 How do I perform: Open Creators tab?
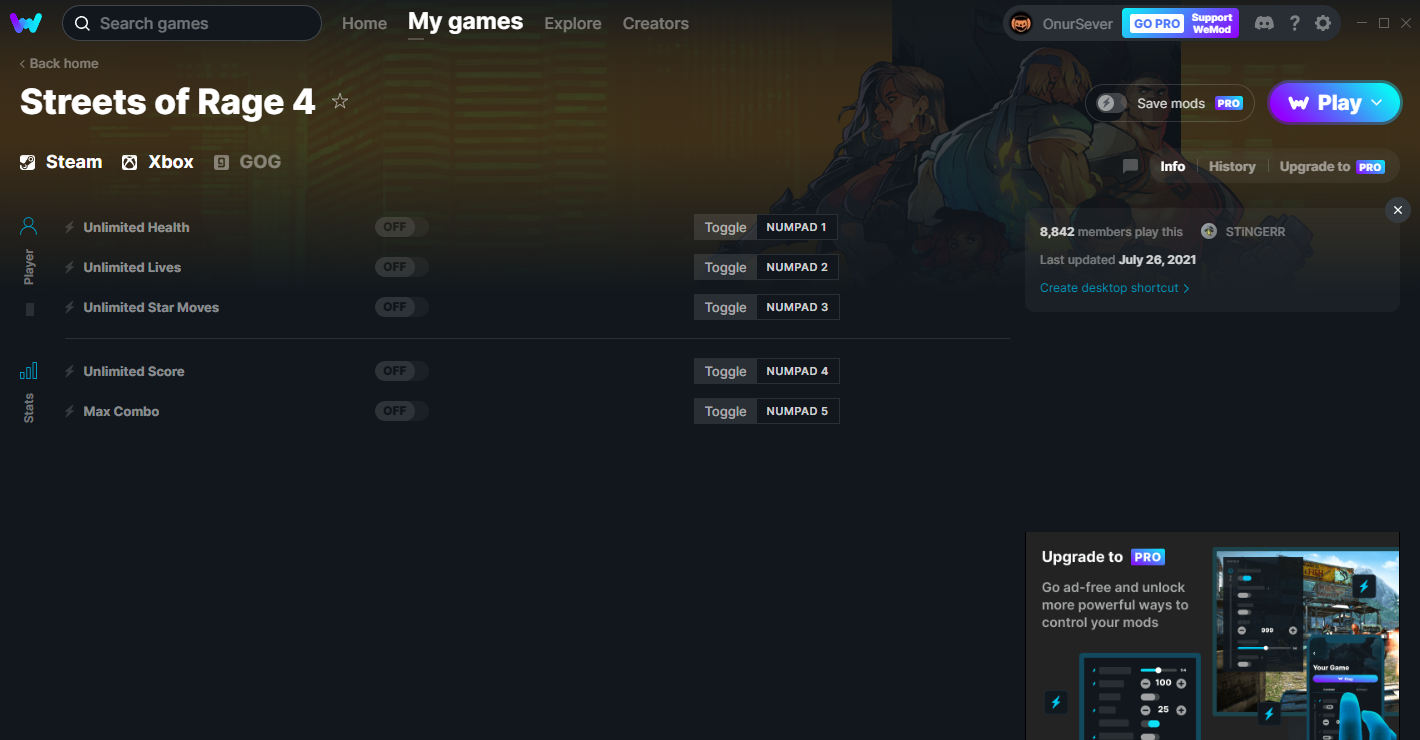pyautogui.click(x=656, y=23)
